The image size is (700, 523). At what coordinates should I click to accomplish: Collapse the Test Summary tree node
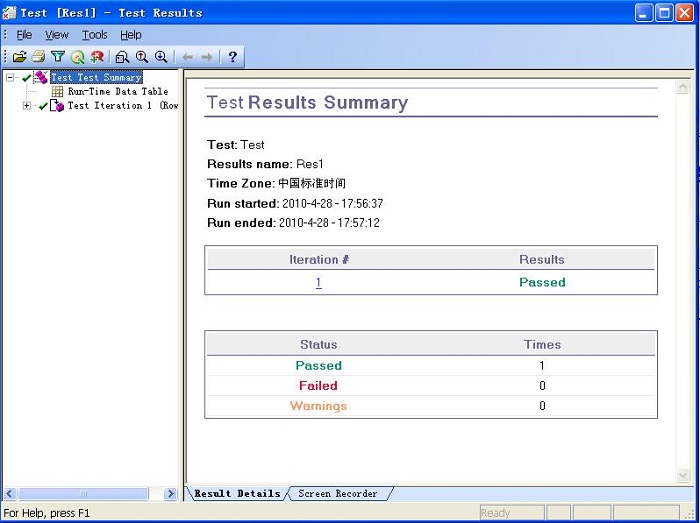coord(10,78)
